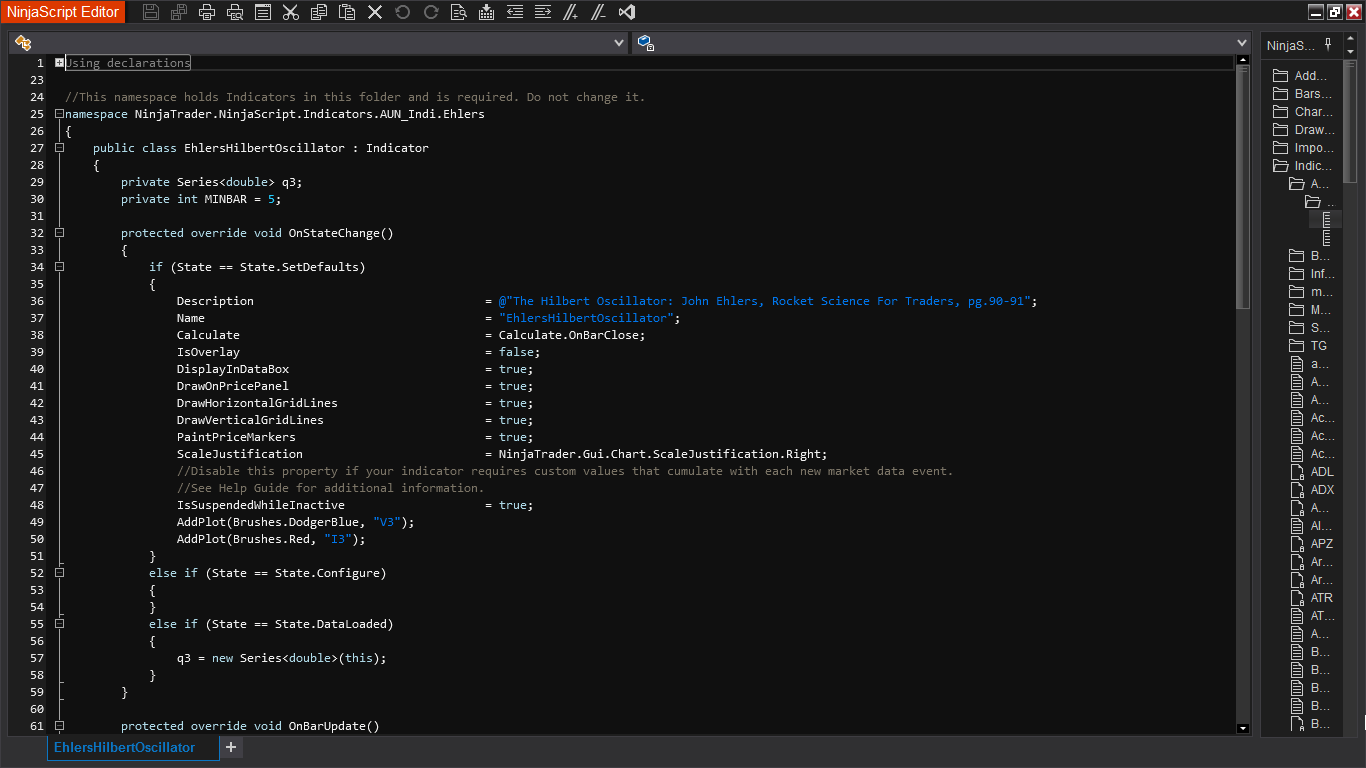Click the editor vertical scrollbar down arrow
This screenshot has width=1366, height=768.
(x=1243, y=729)
